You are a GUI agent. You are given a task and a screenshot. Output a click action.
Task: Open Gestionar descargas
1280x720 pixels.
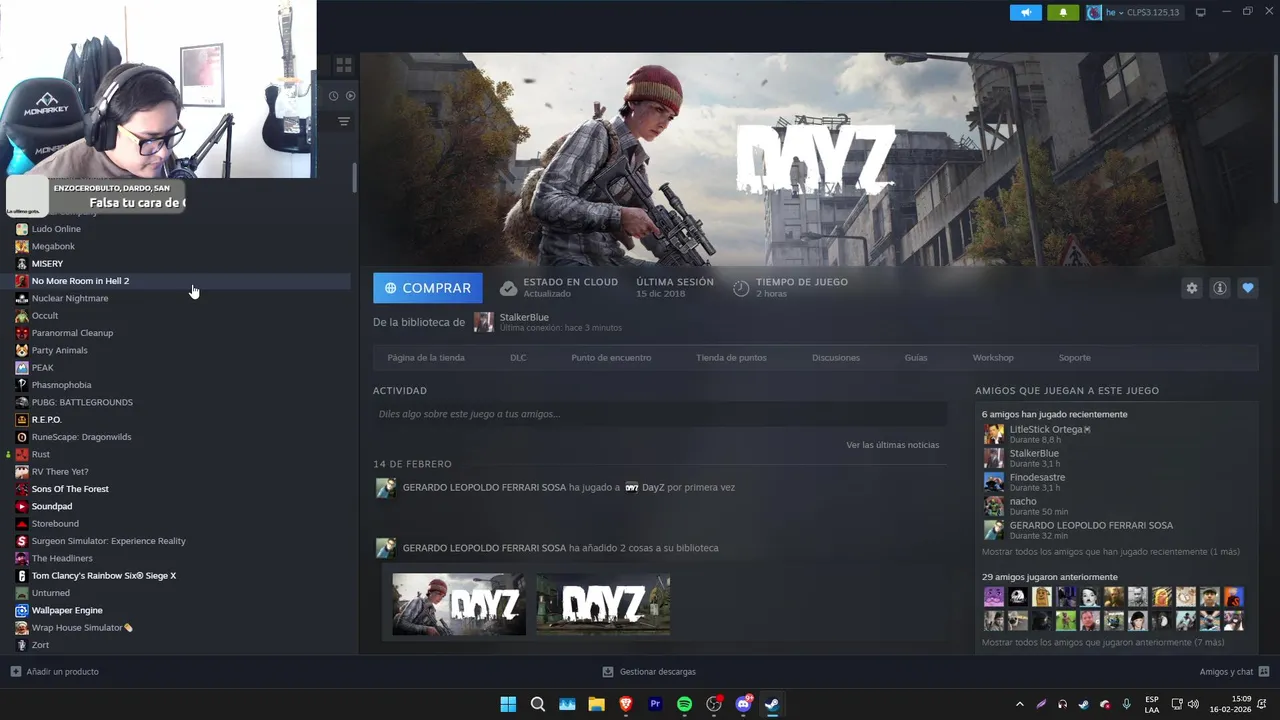click(649, 672)
